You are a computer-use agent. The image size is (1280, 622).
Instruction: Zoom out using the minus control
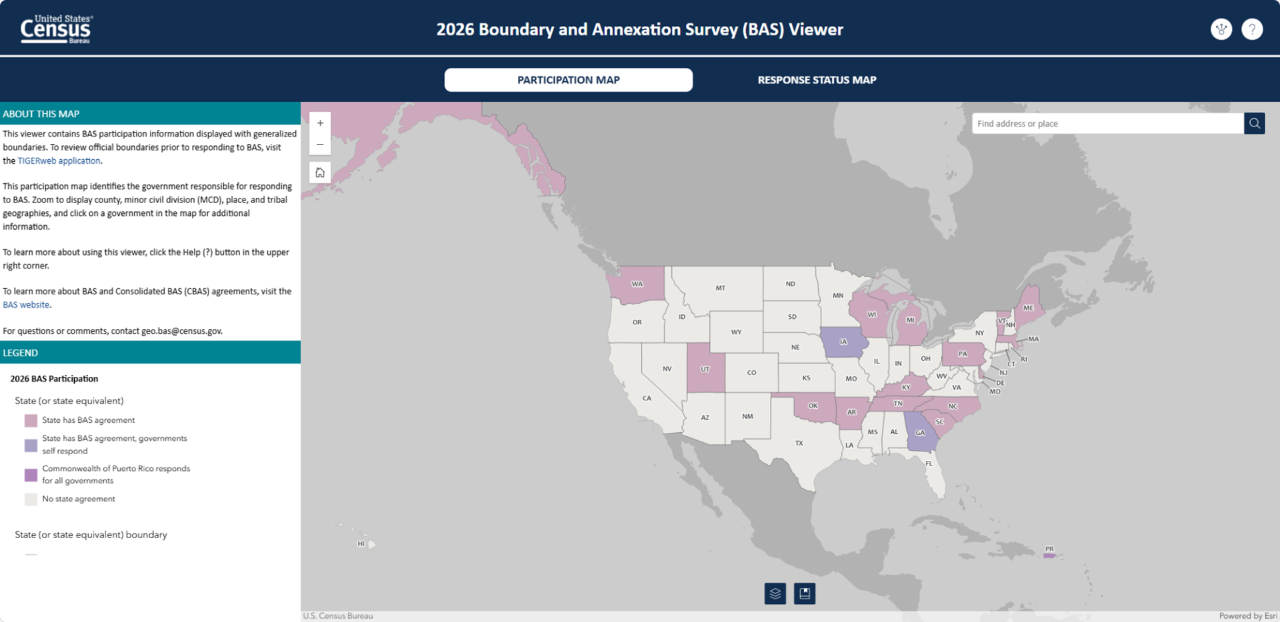coord(319,144)
